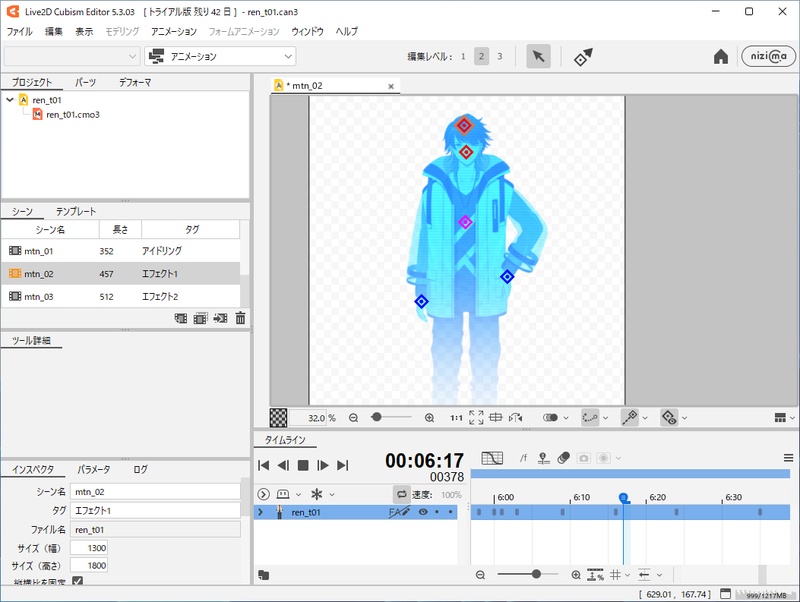Open the timeline snap align dropdown

(x=659, y=575)
